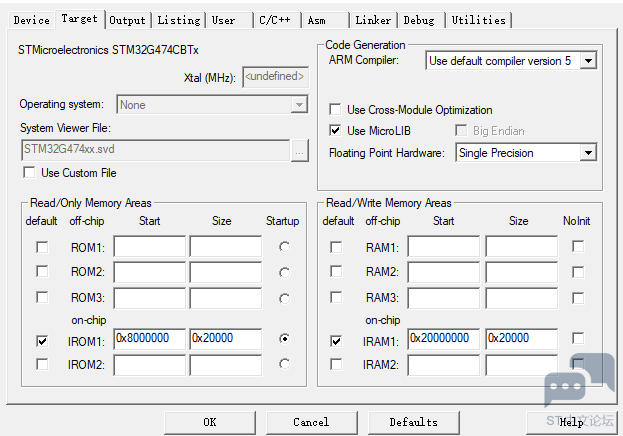Edit the IROM1 Size field
The width and height of the screenshot is (623, 436).
coord(226,339)
